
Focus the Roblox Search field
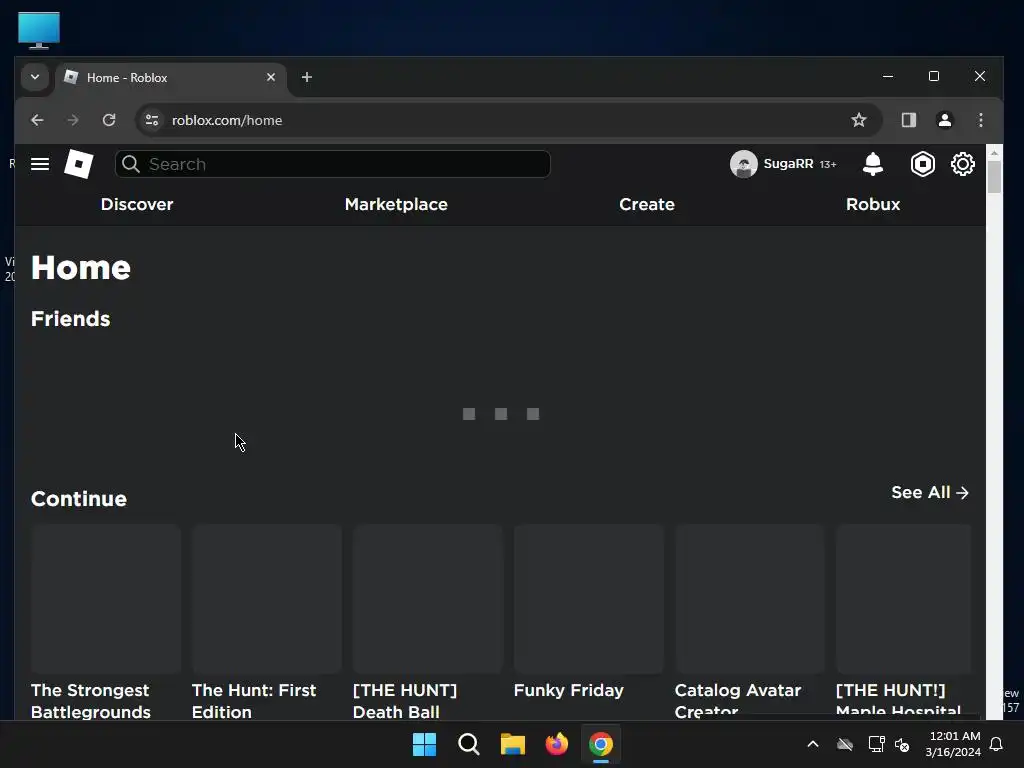pos(332,164)
